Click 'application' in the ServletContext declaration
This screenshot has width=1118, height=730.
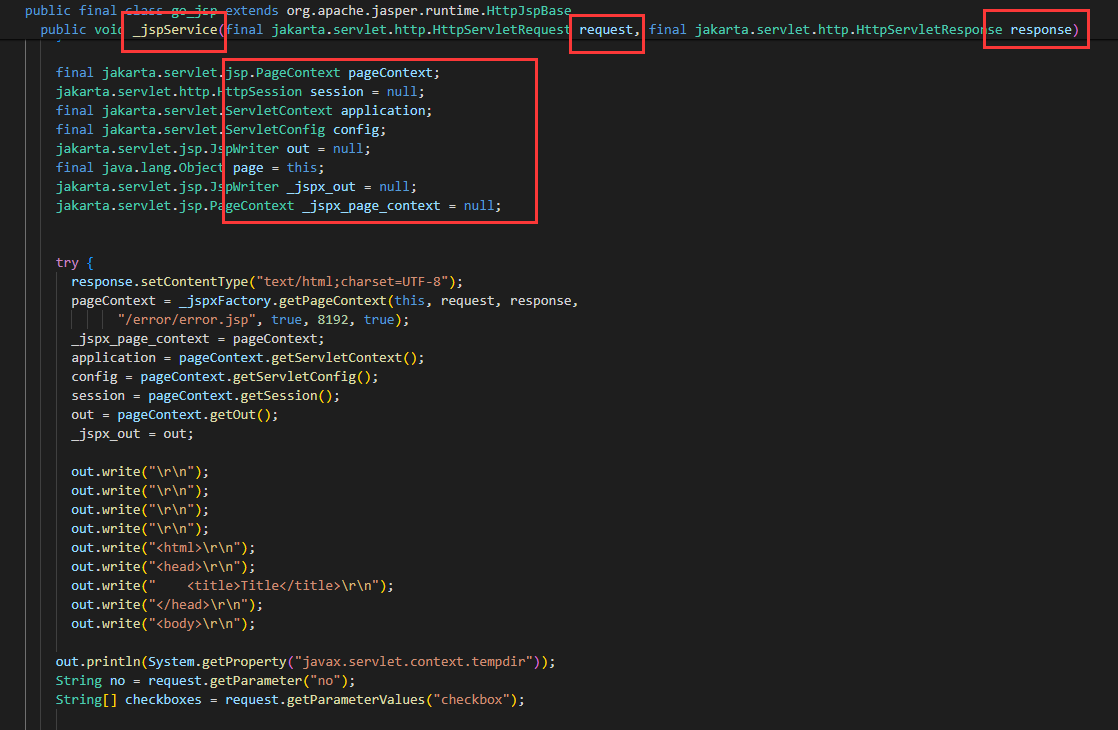pos(383,110)
